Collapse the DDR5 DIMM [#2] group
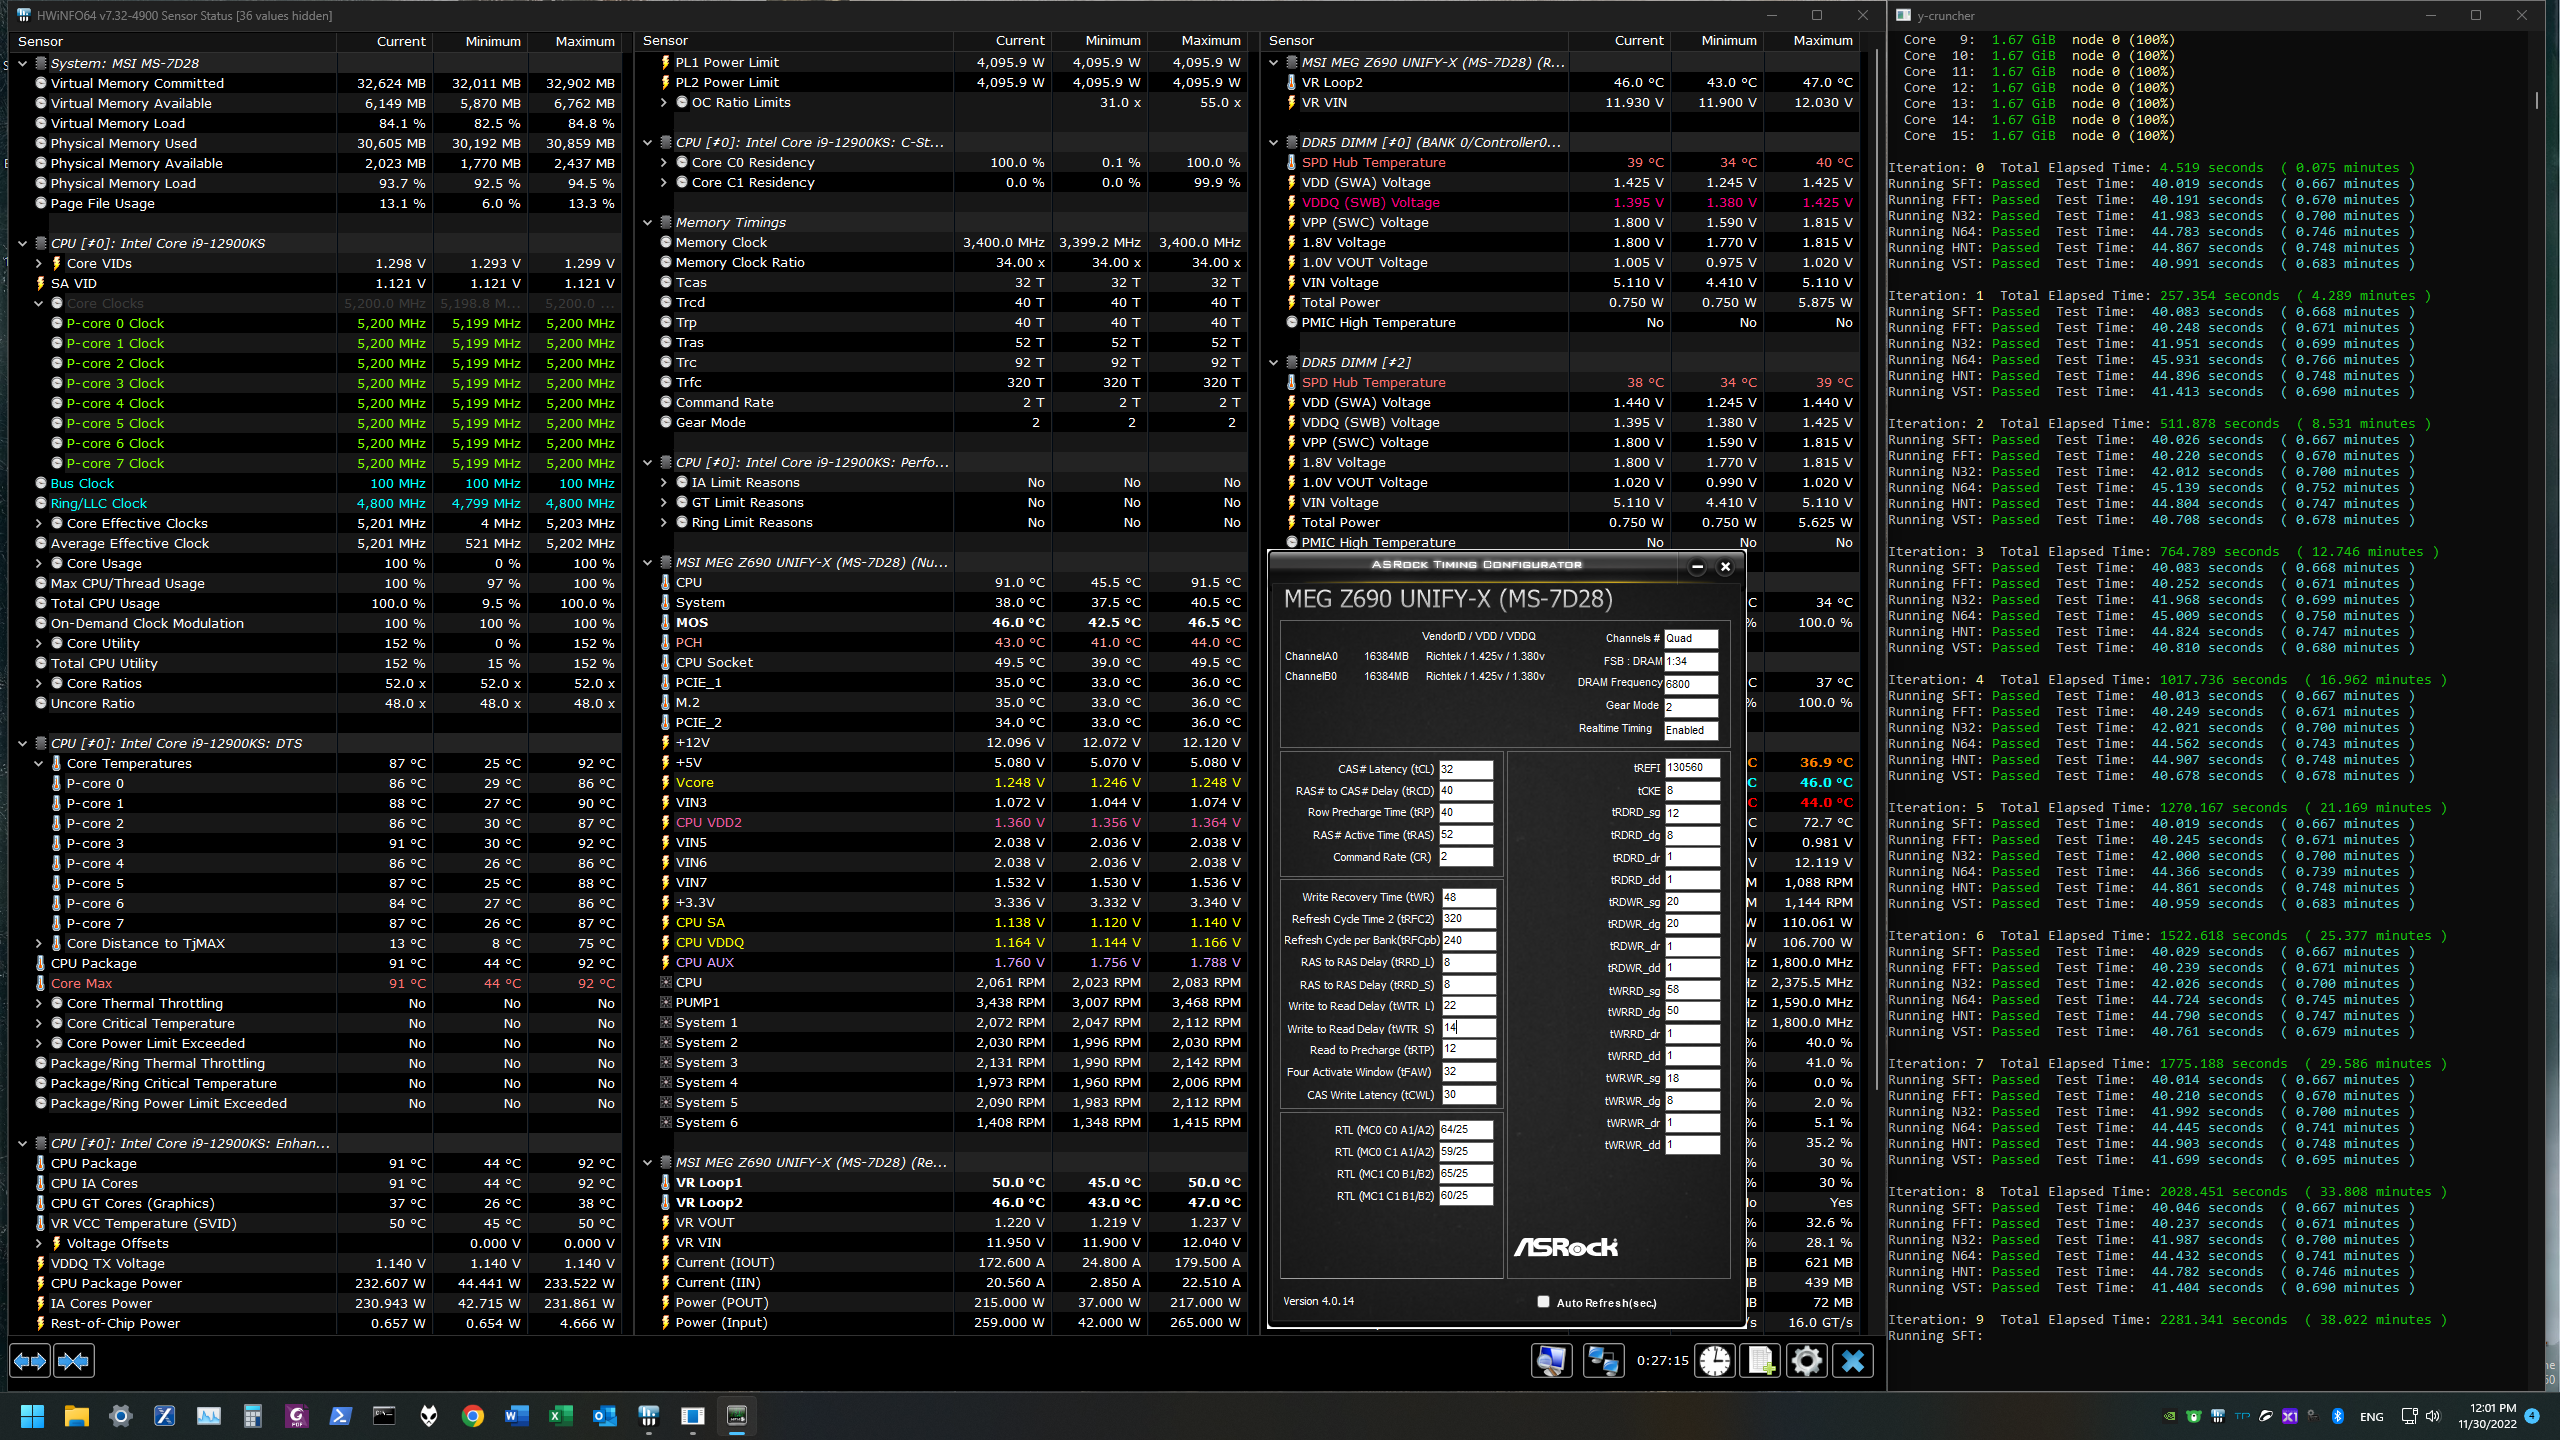Image resolution: width=2560 pixels, height=1440 pixels. point(1274,363)
